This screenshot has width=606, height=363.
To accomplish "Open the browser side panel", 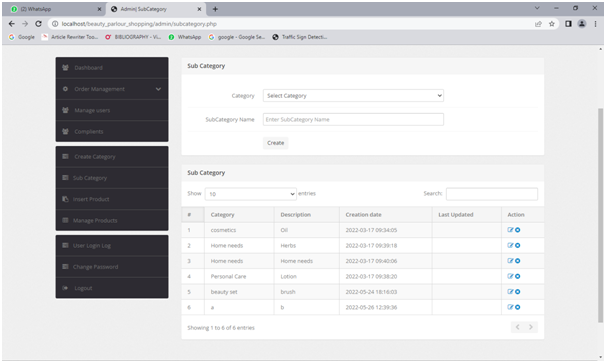I will coord(568,24).
